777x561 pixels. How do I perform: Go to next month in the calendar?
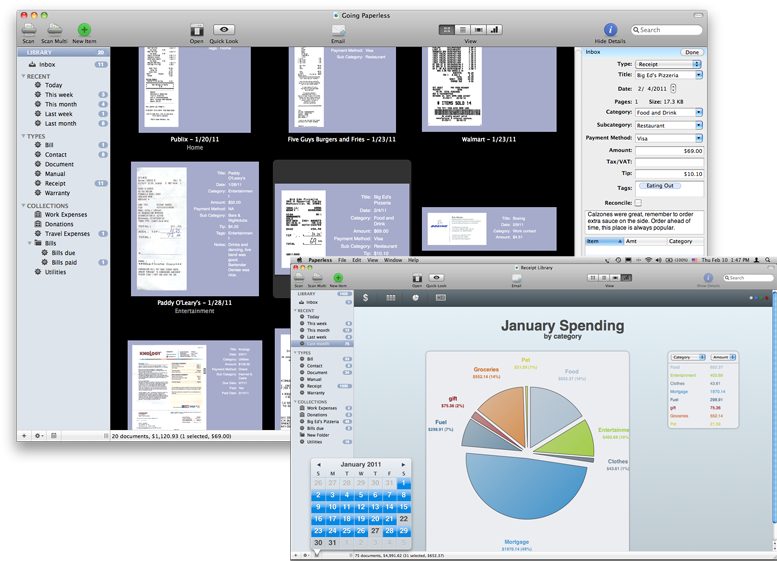(403, 464)
